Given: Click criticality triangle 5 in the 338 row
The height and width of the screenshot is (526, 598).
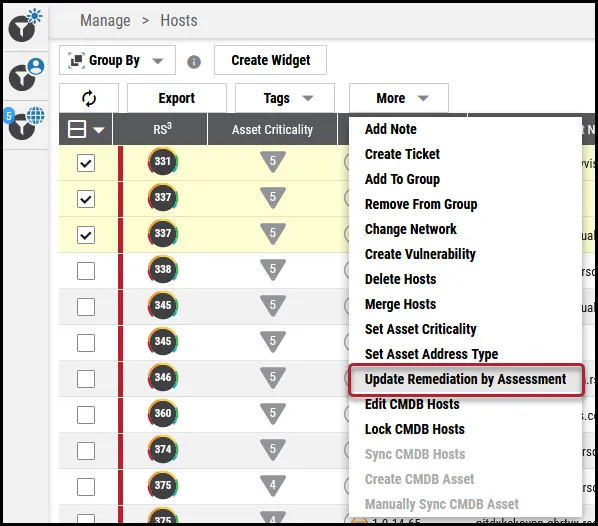Looking at the screenshot, I should pos(273,270).
